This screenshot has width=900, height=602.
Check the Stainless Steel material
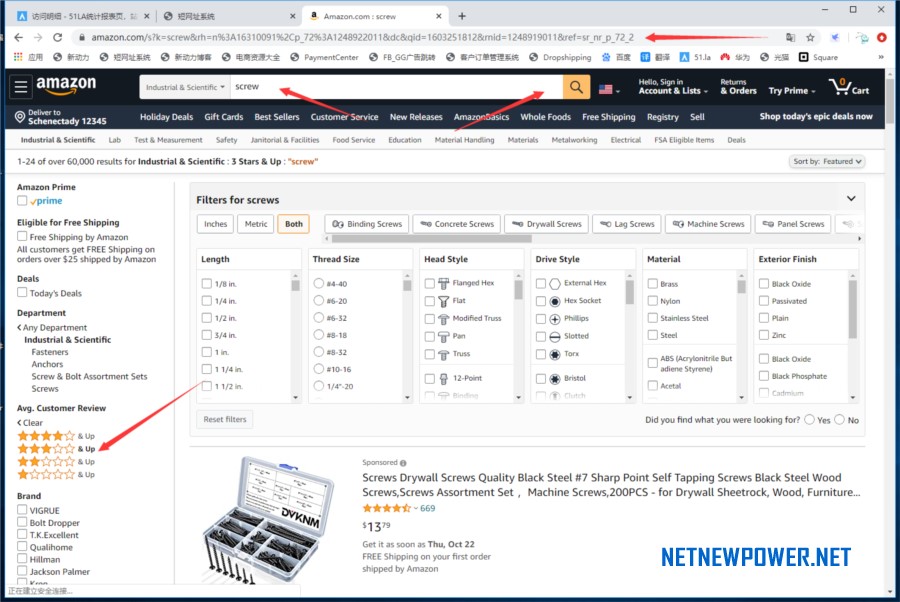click(x=653, y=318)
